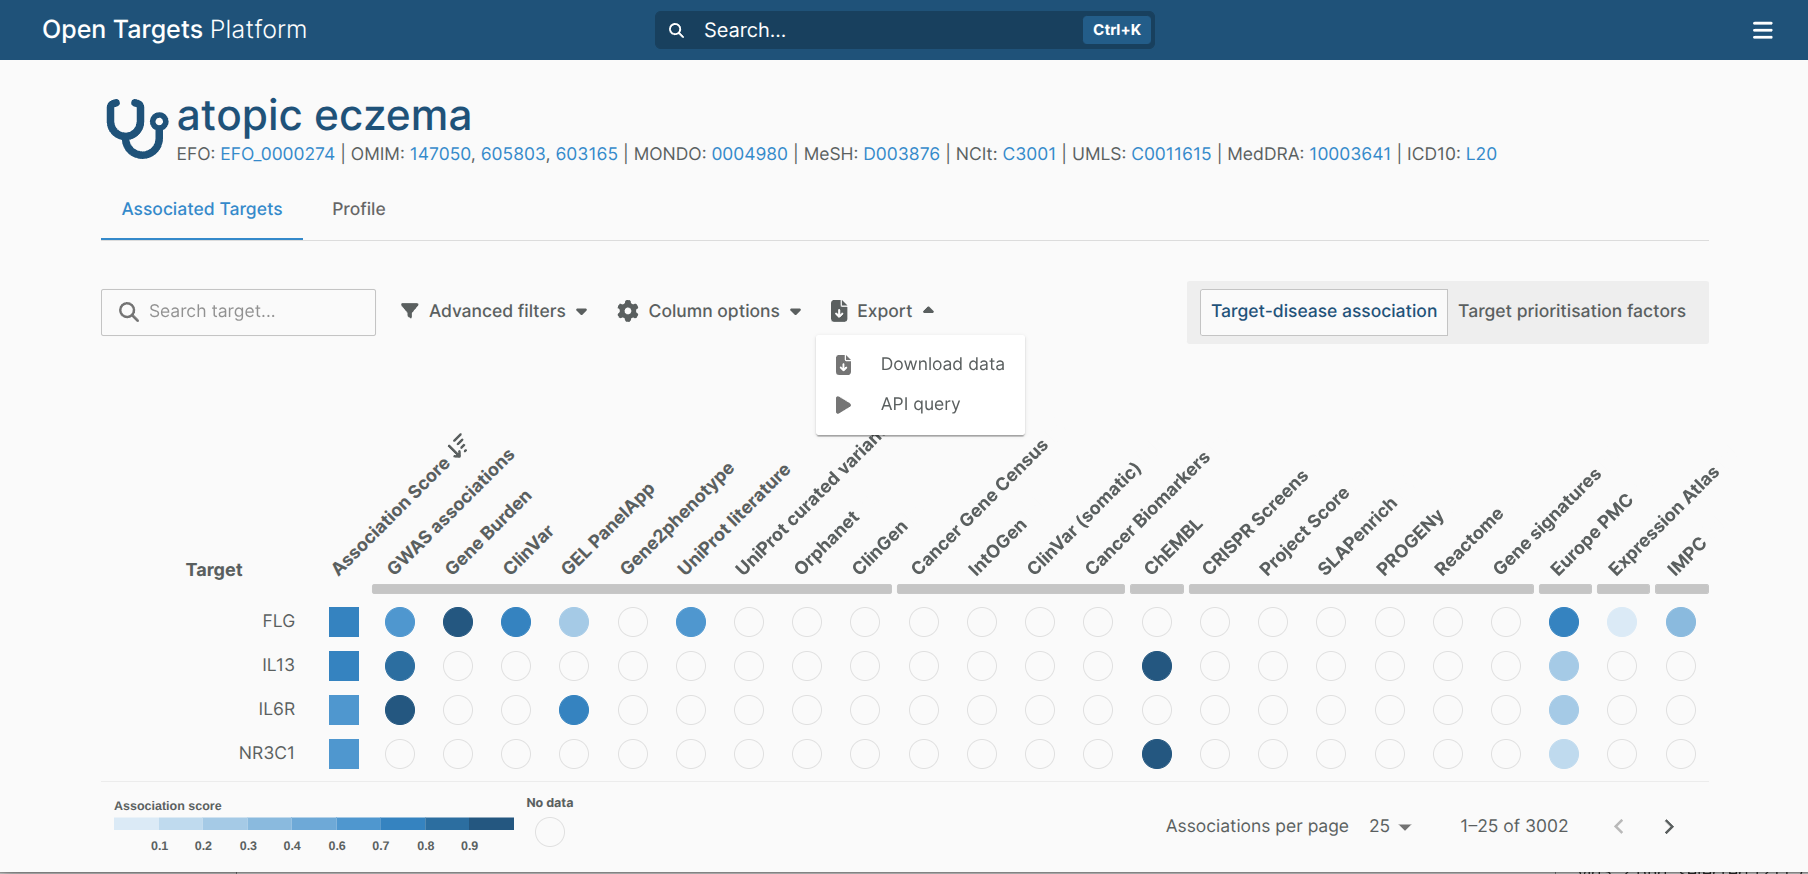Viewport: 1808px width, 874px height.
Task: Click the Association Score sort icon
Action: [457, 446]
